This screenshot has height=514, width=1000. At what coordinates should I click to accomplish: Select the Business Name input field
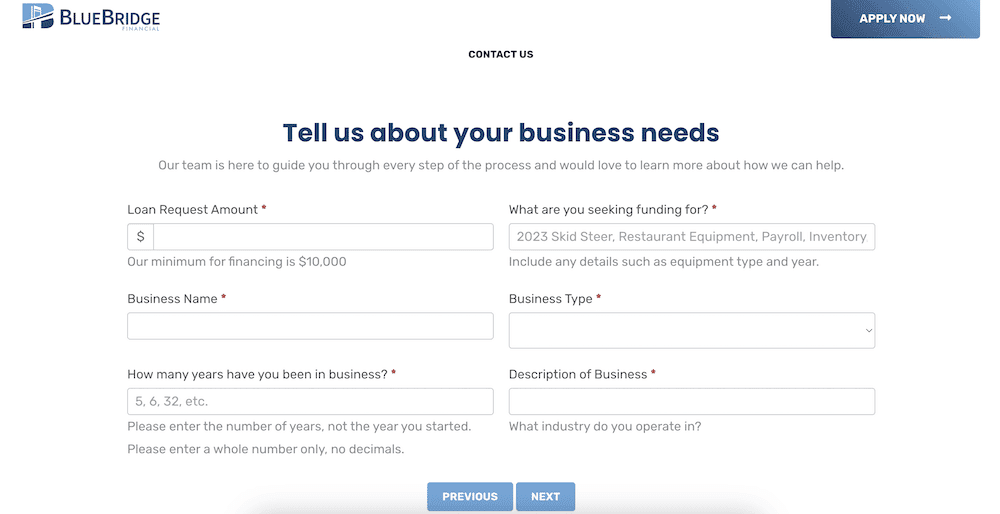[310, 326]
